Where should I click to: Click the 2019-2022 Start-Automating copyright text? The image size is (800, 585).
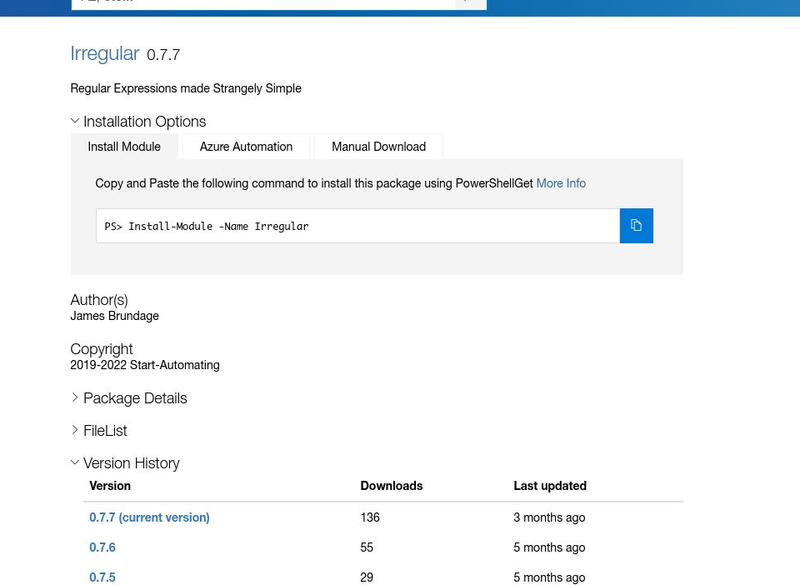pos(145,365)
